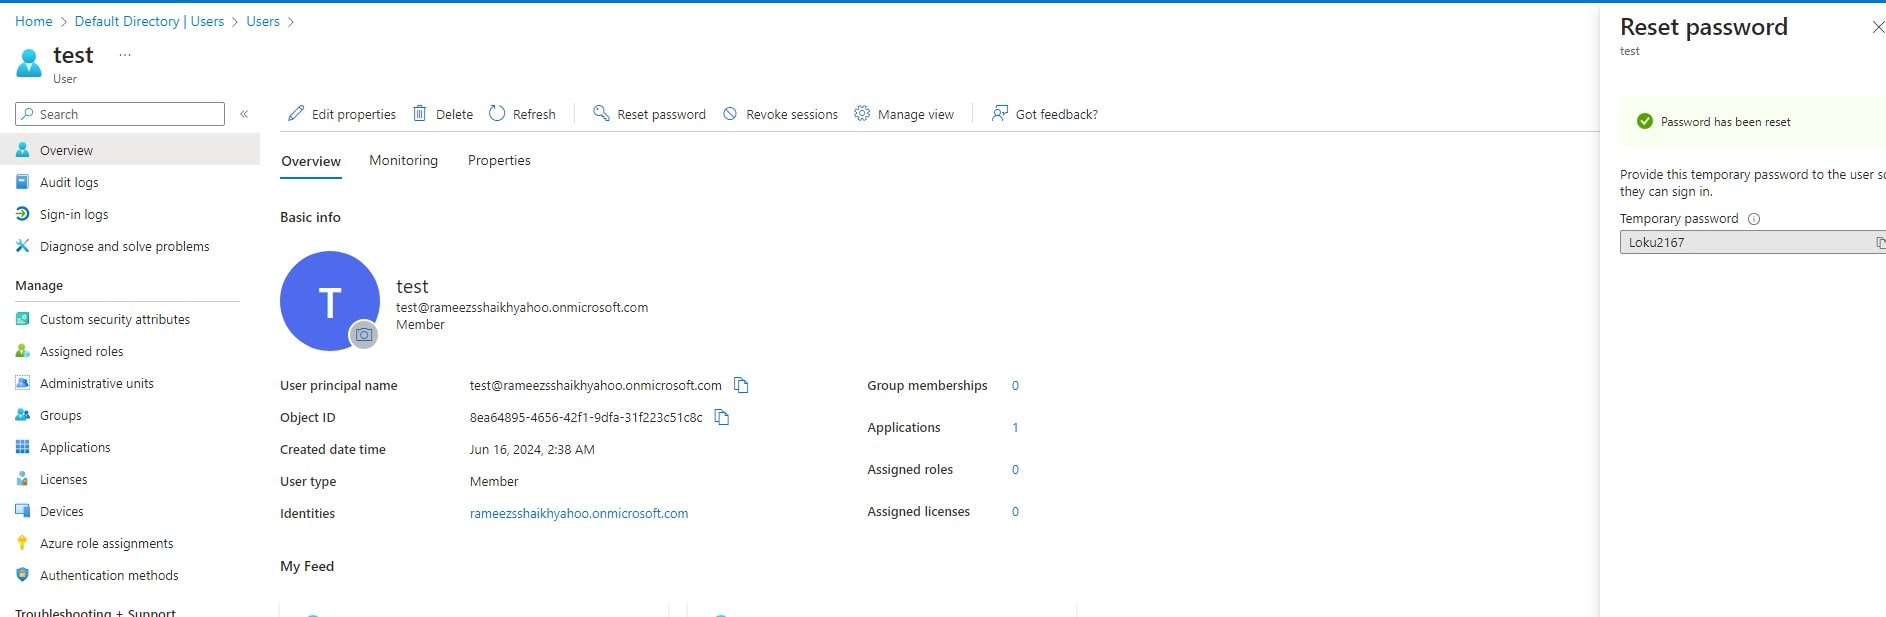The height and width of the screenshot is (617, 1886).
Task: Open the rameezsshaikhyahoo.onmicrosoft.com identity link
Action: pos(579,513)
